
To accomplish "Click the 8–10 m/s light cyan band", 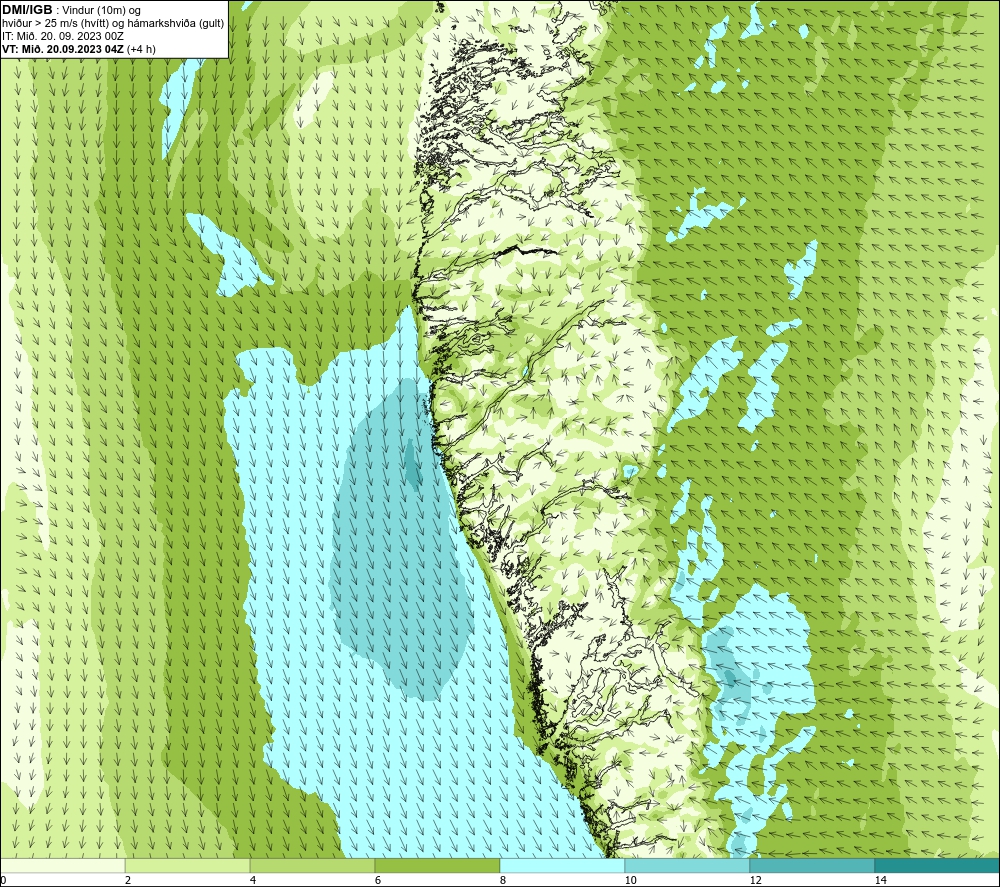I will tap(562, 866).
